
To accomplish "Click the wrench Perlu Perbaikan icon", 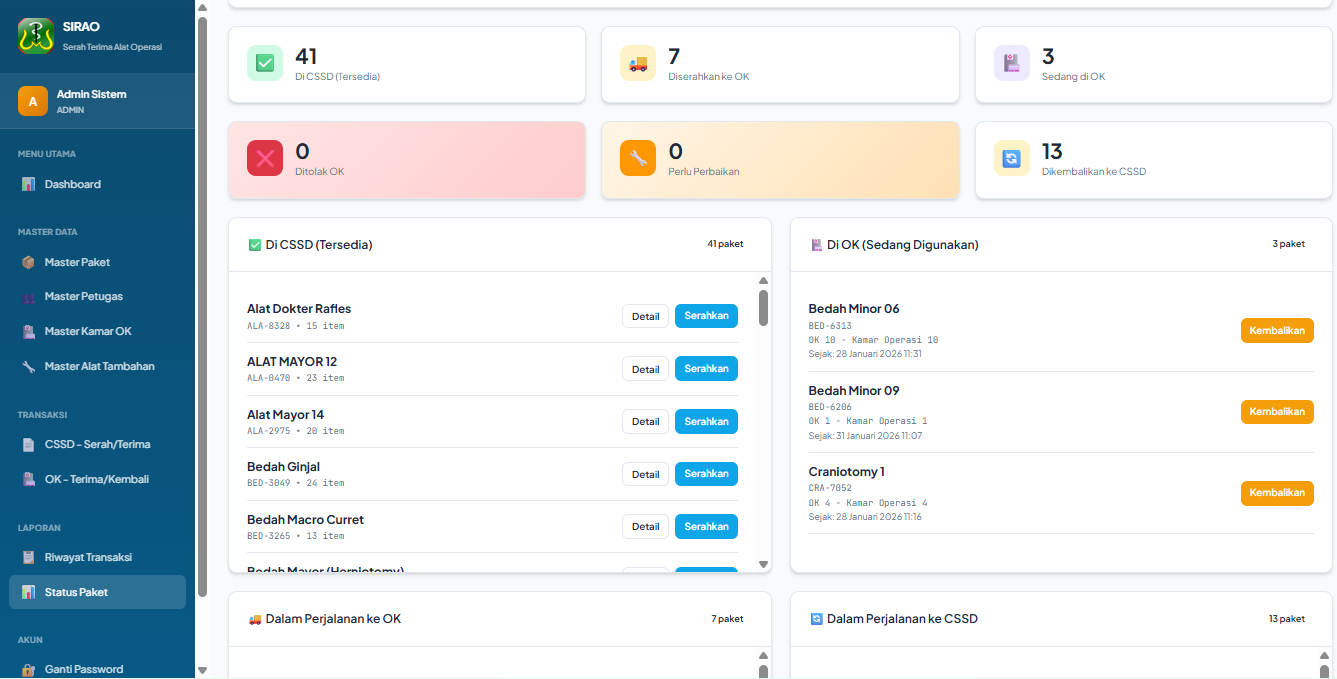I will point(638,158).
